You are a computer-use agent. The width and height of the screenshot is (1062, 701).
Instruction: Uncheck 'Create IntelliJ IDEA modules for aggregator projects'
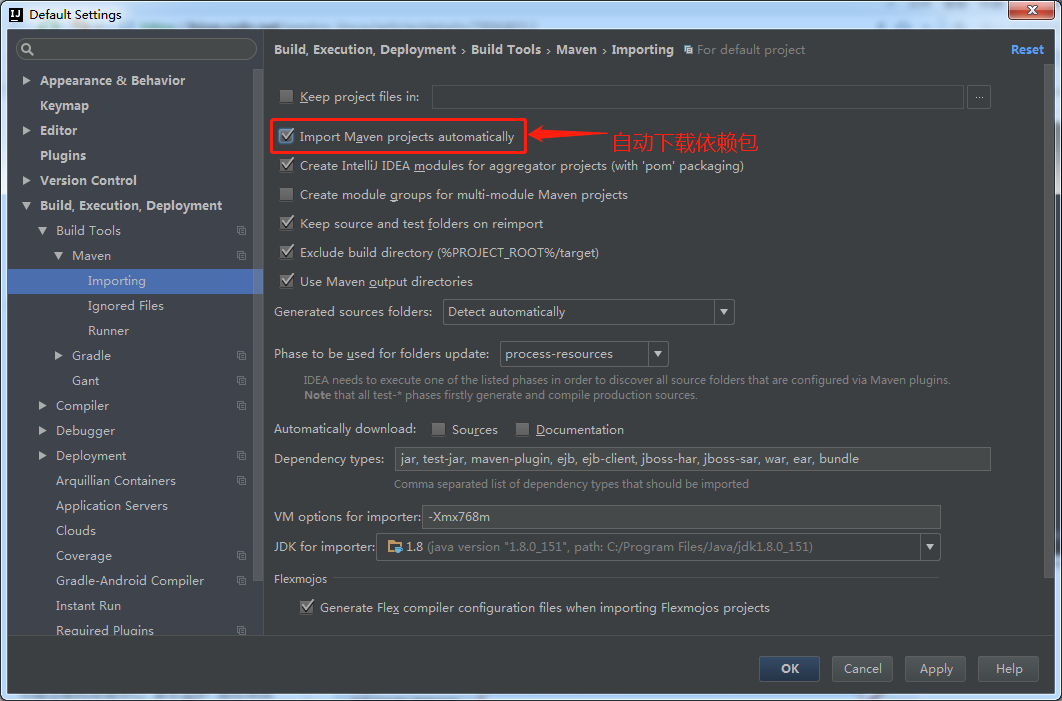point(286,165)
